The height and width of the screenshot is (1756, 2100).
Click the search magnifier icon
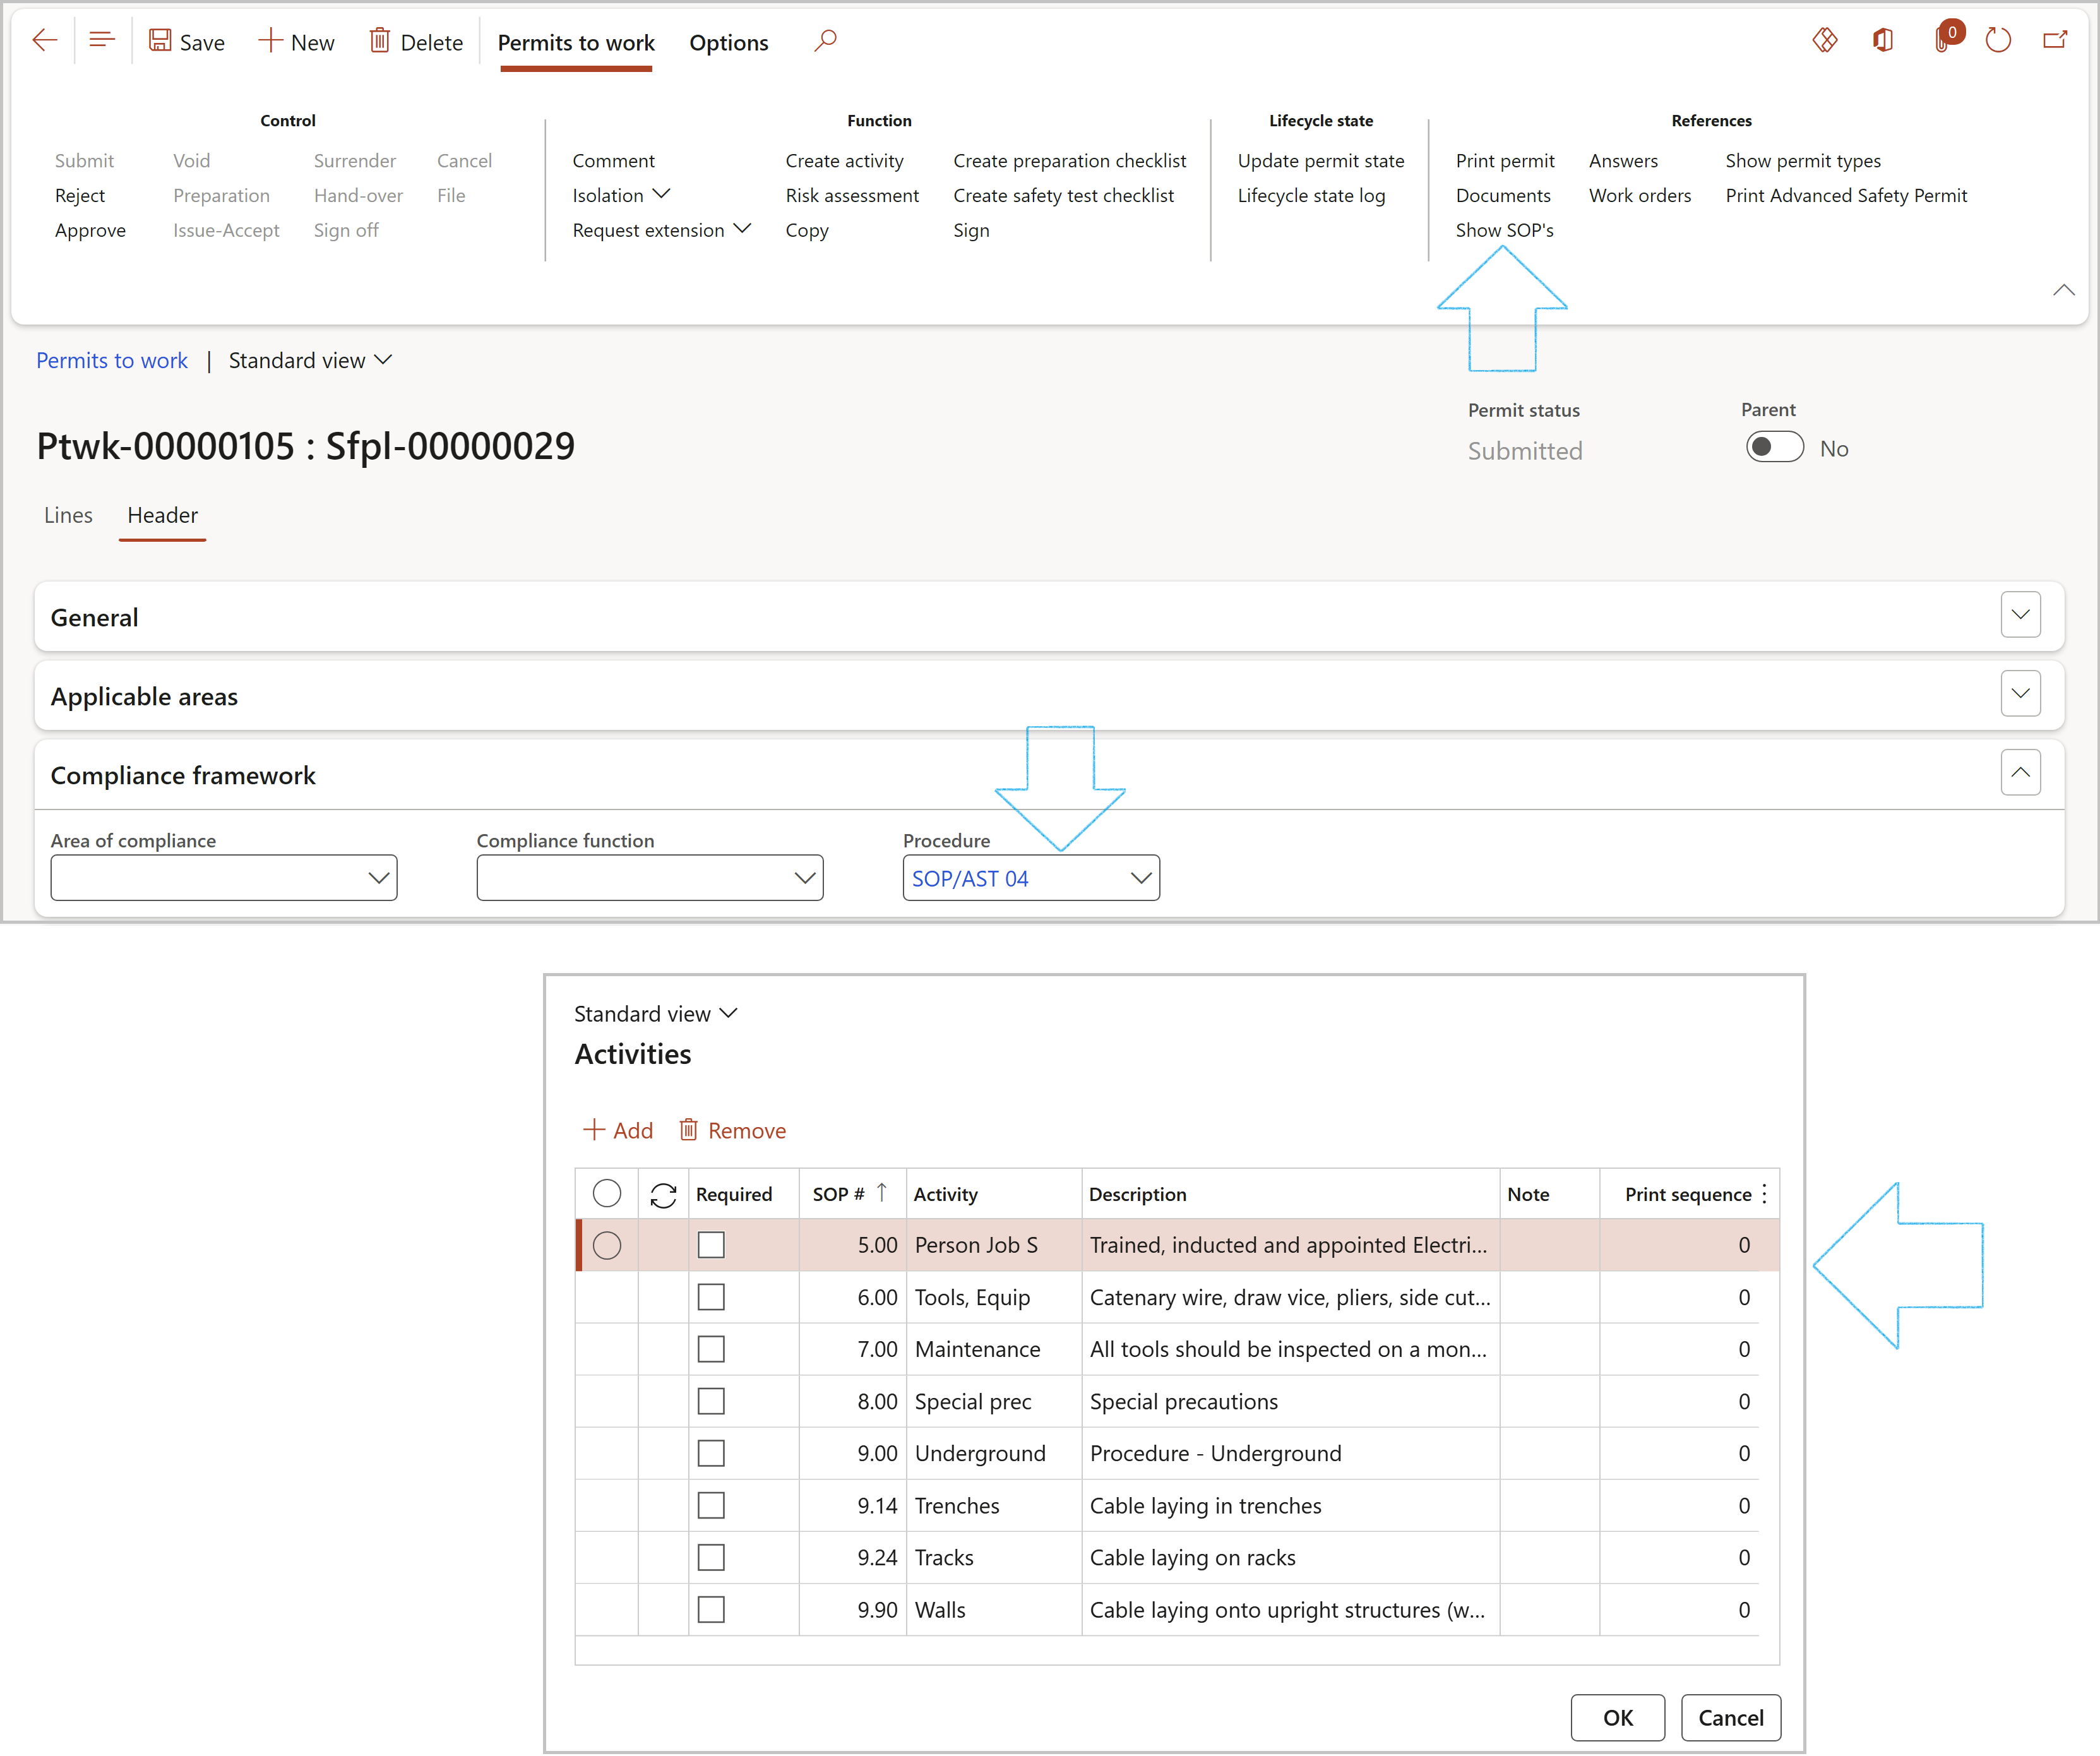point(825,41)
